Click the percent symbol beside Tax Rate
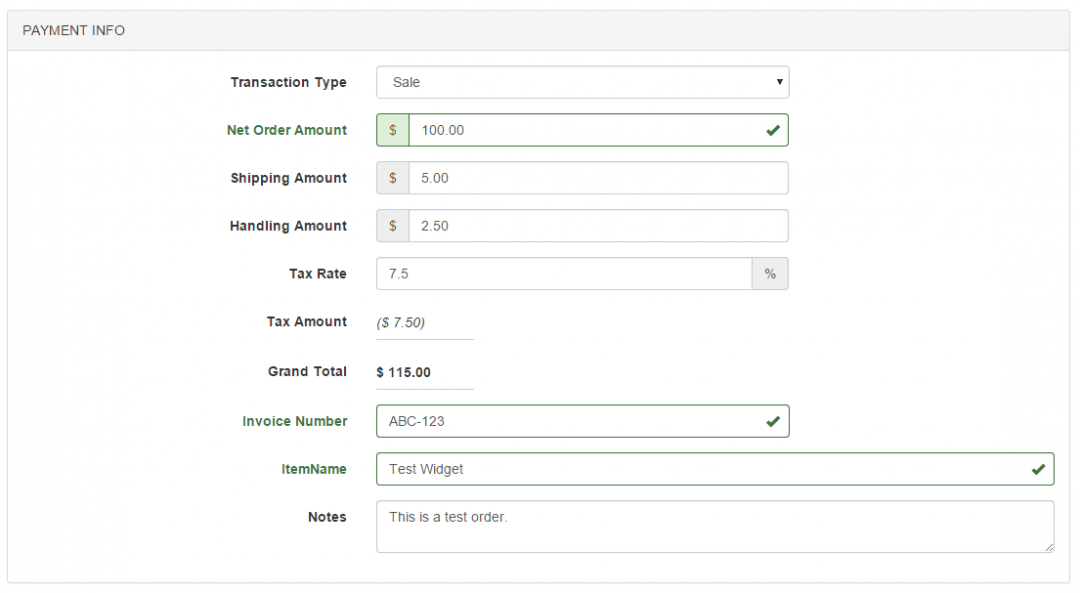The width and height of the screenshot is (1080, 593). pyautogui.click(x=770, y=273)
